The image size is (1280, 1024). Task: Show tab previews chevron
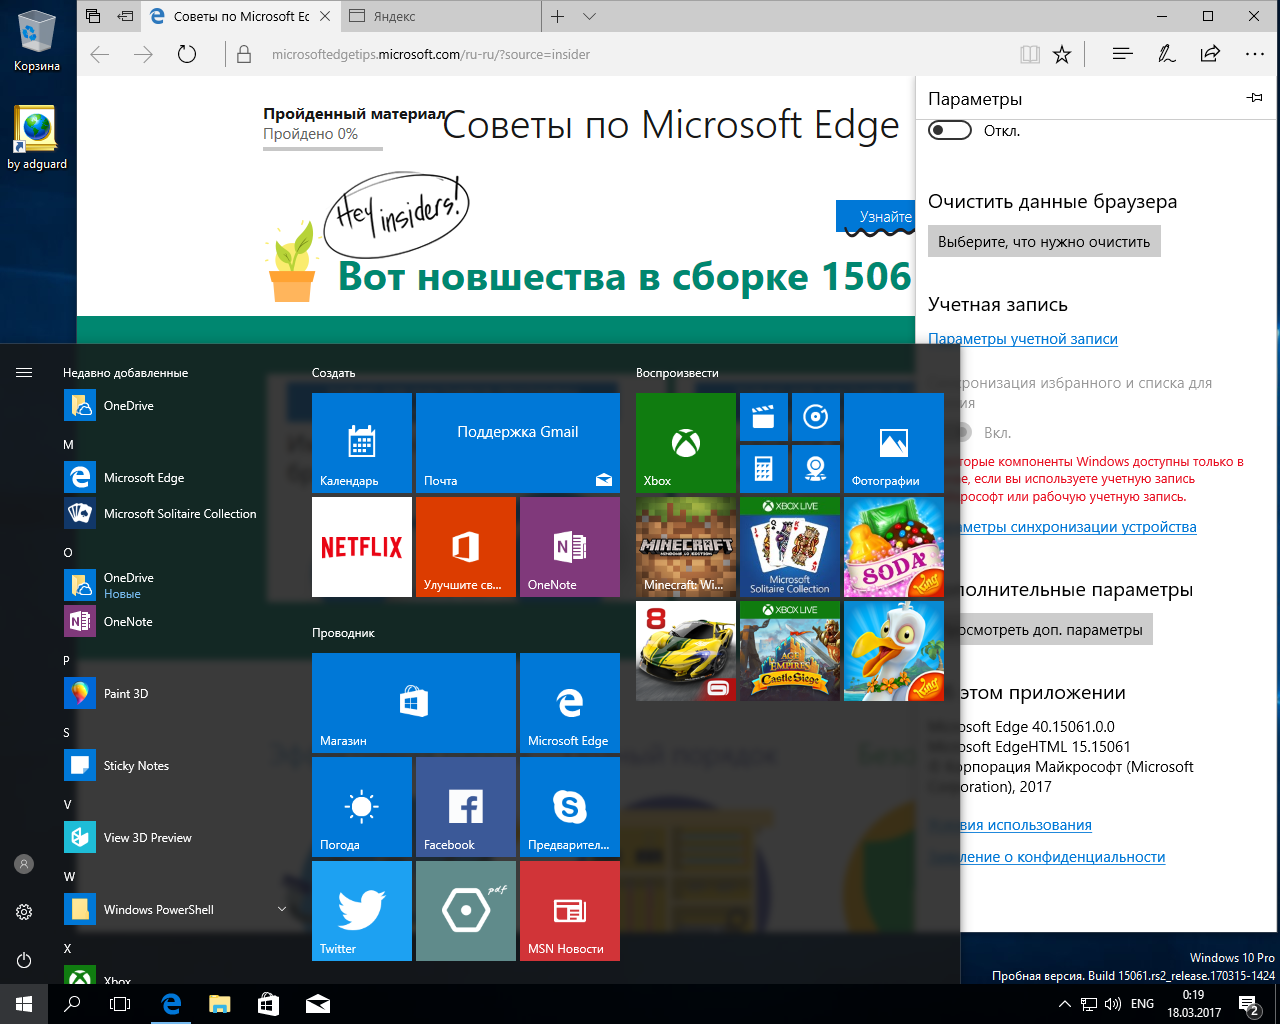click(589, 16)
